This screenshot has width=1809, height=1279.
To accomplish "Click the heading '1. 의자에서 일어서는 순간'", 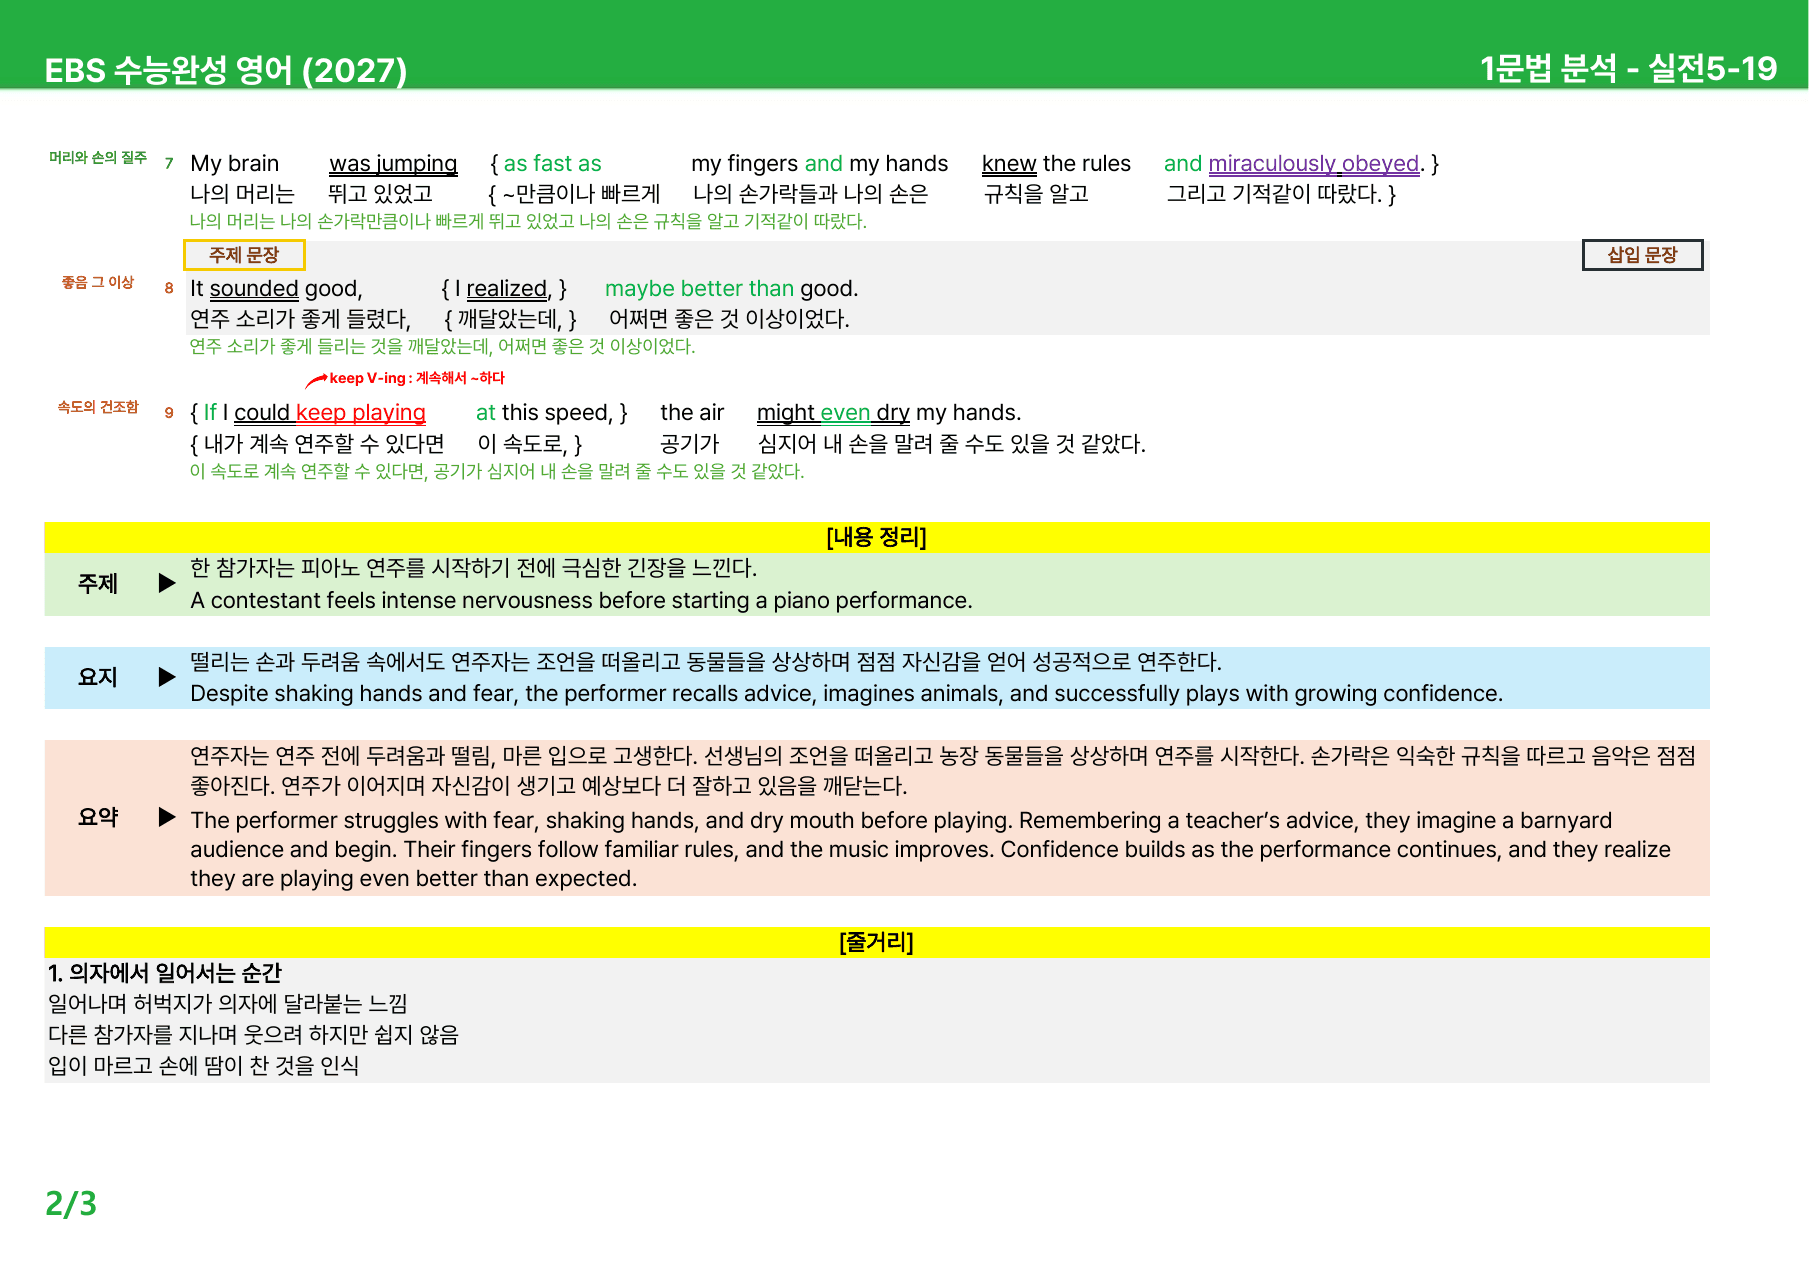I will (x=165, y=973).
